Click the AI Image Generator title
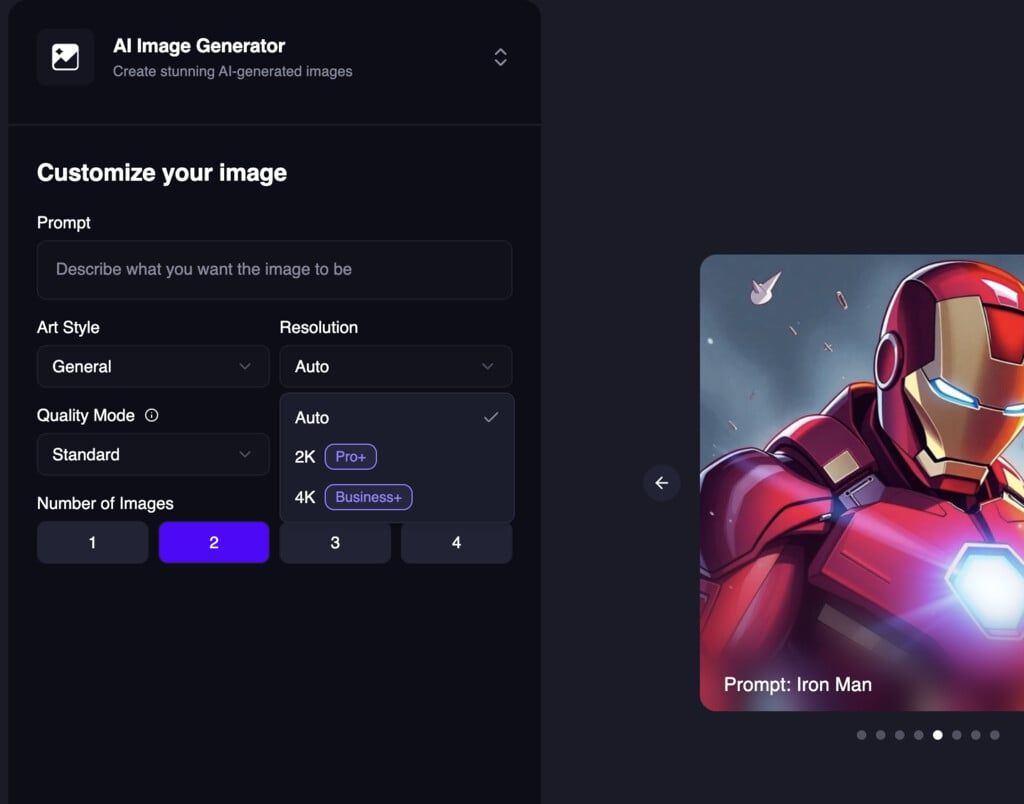The image size is (1024, 804). point(199,46)
